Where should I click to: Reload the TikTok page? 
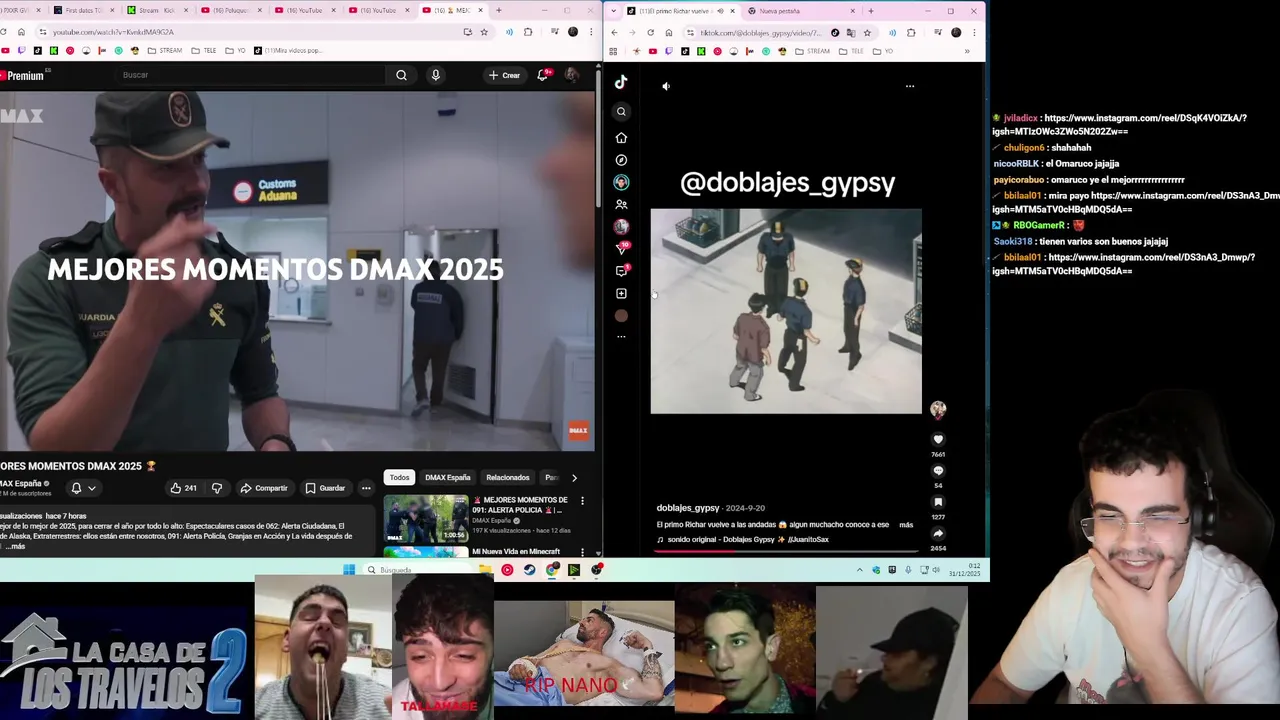[650, 32]
